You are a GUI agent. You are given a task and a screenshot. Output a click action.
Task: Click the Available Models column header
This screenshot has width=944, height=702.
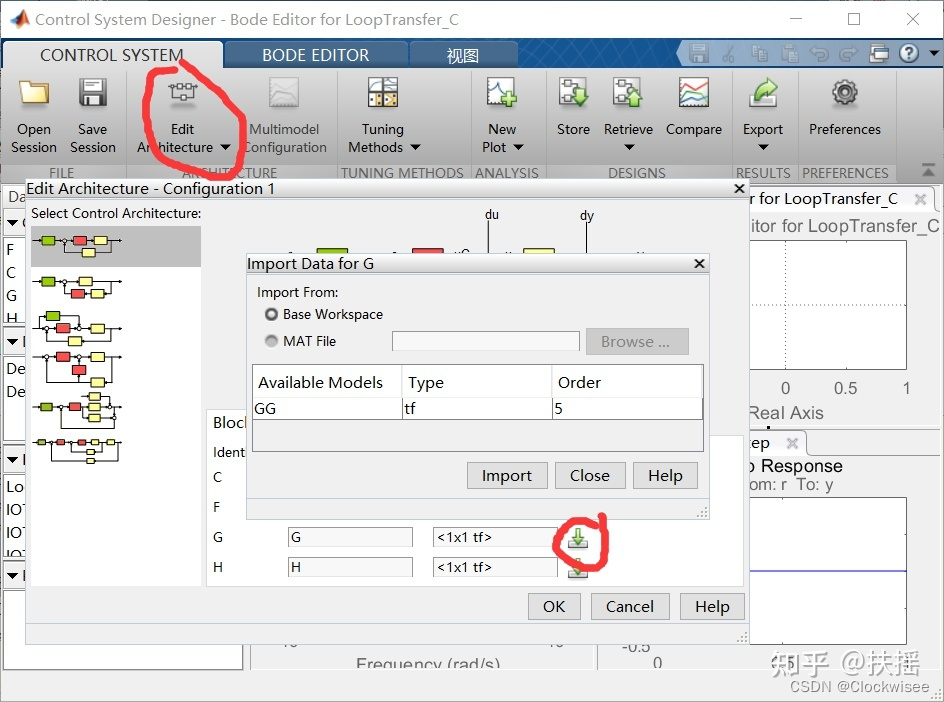pos(327,382)
